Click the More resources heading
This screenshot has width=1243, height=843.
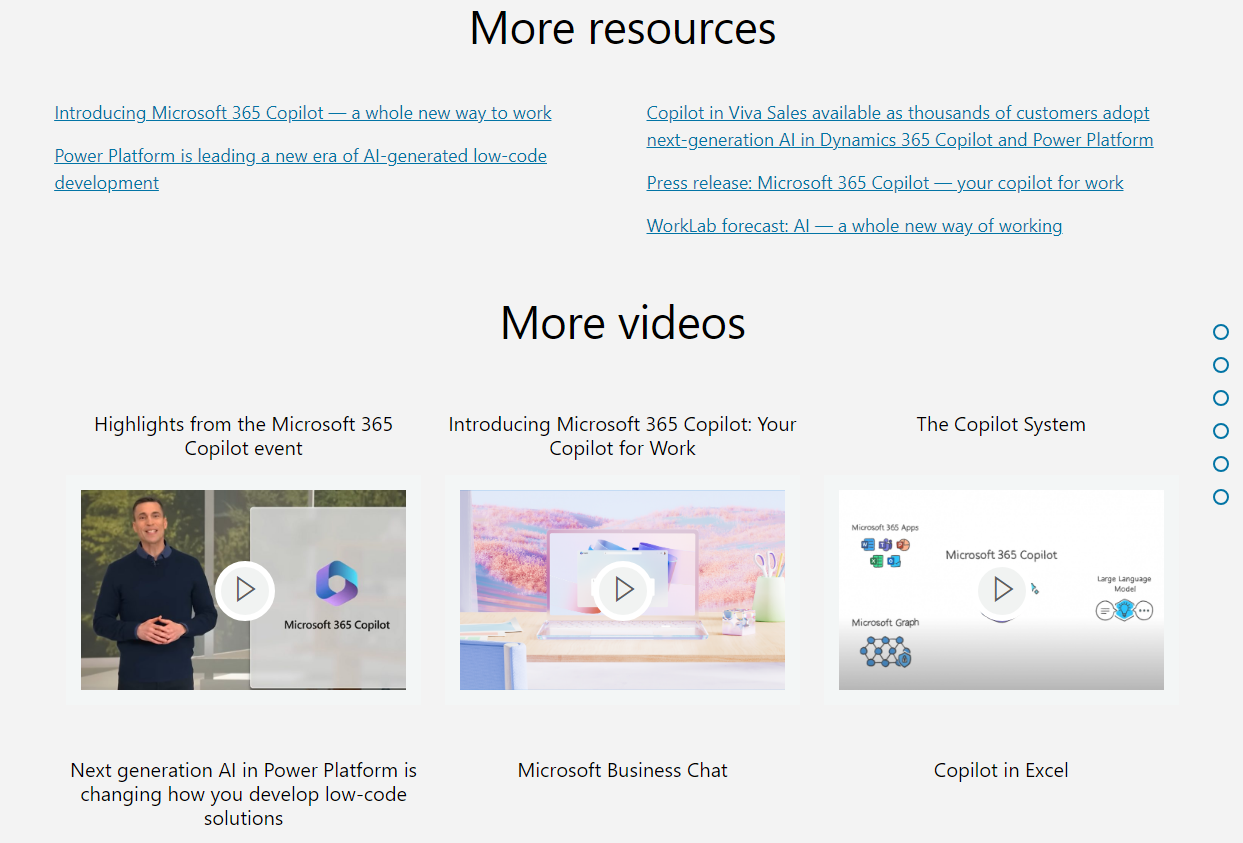[x=623, y=28]
